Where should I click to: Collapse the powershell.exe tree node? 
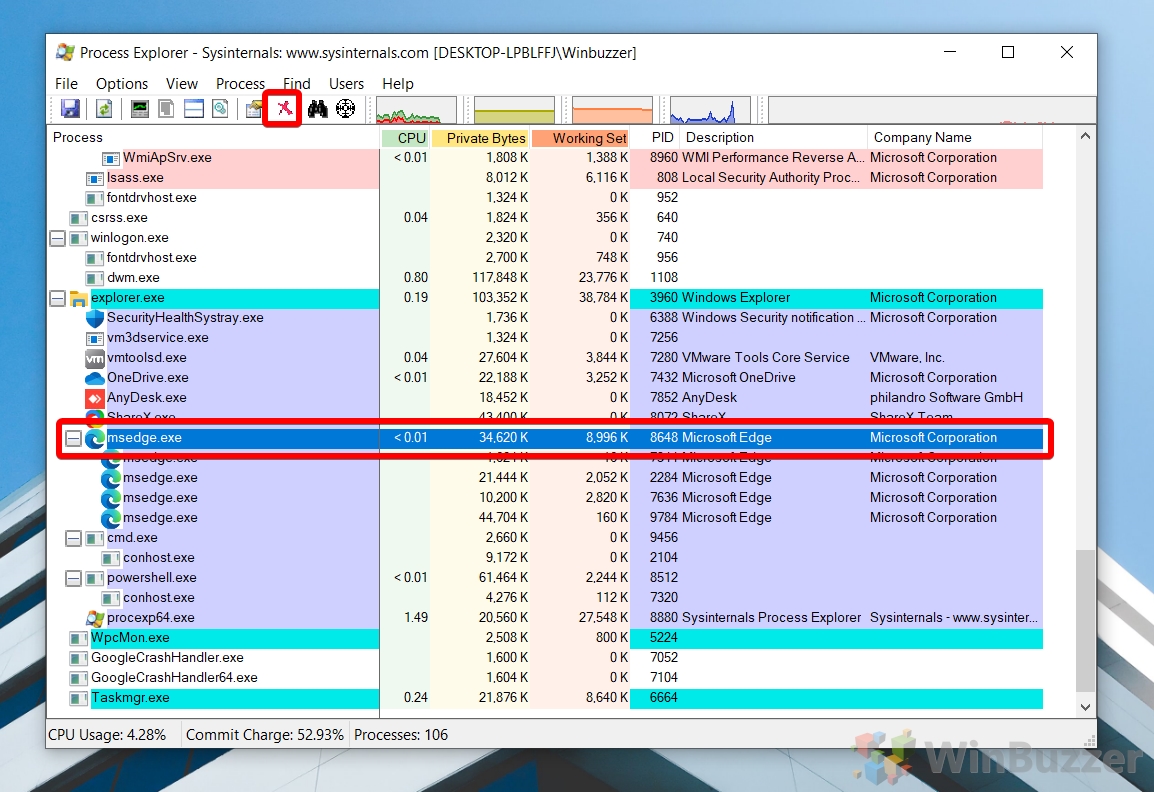[74, 578]
